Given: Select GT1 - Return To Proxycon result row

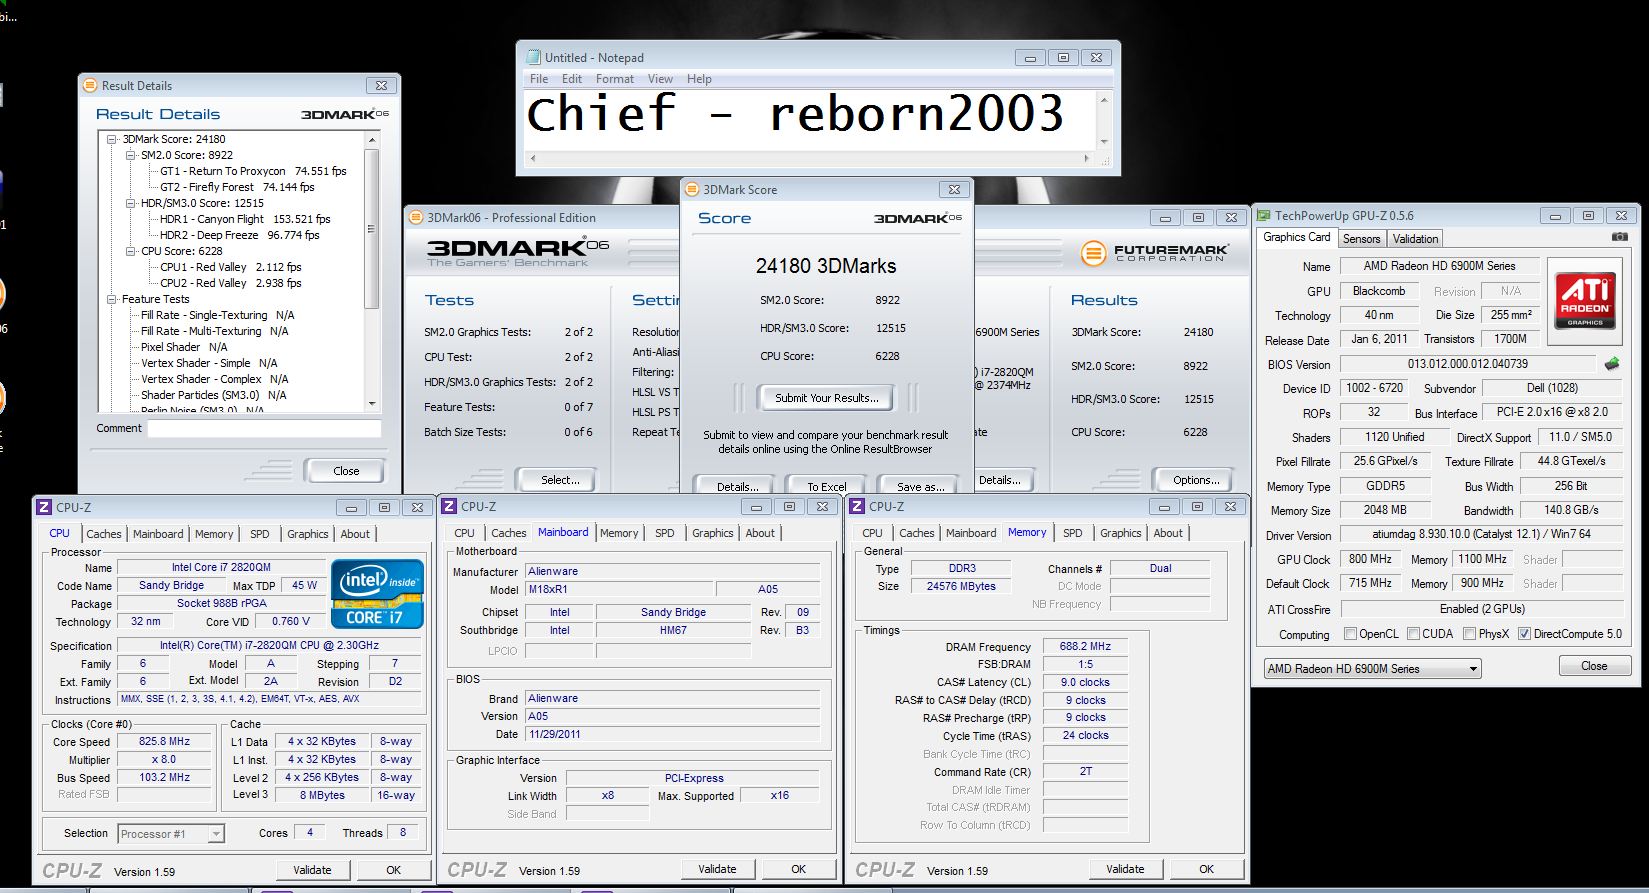Looking at the screenshot, I should [253, 171].
